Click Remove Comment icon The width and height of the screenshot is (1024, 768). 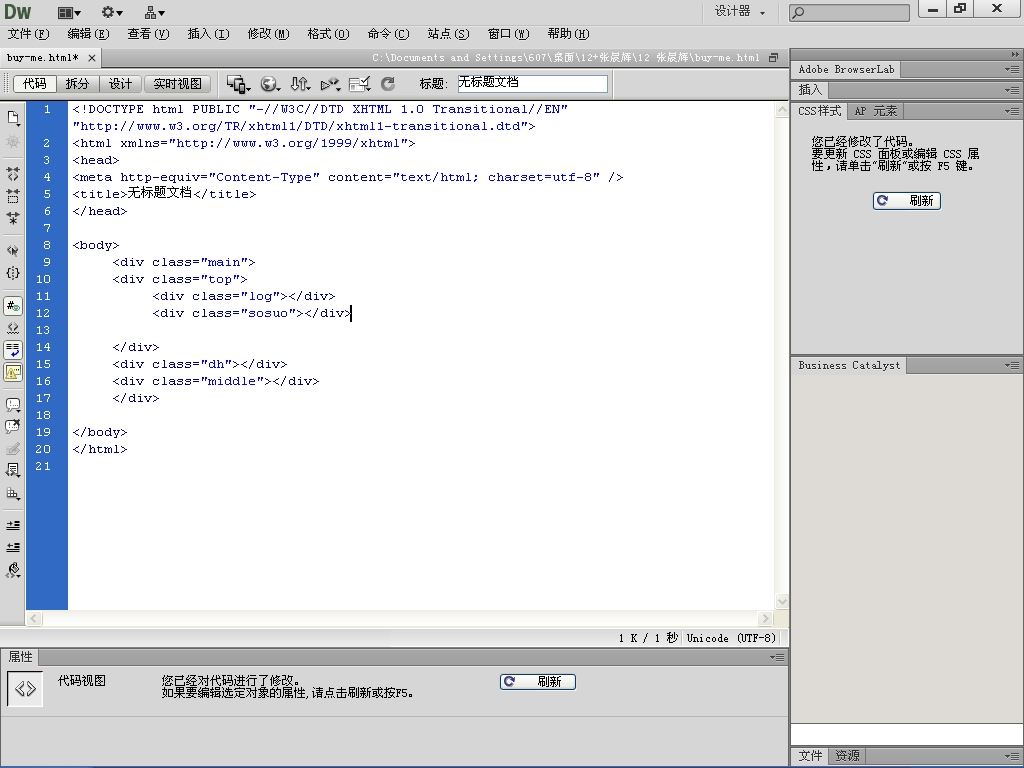click(x=13, y=426)
